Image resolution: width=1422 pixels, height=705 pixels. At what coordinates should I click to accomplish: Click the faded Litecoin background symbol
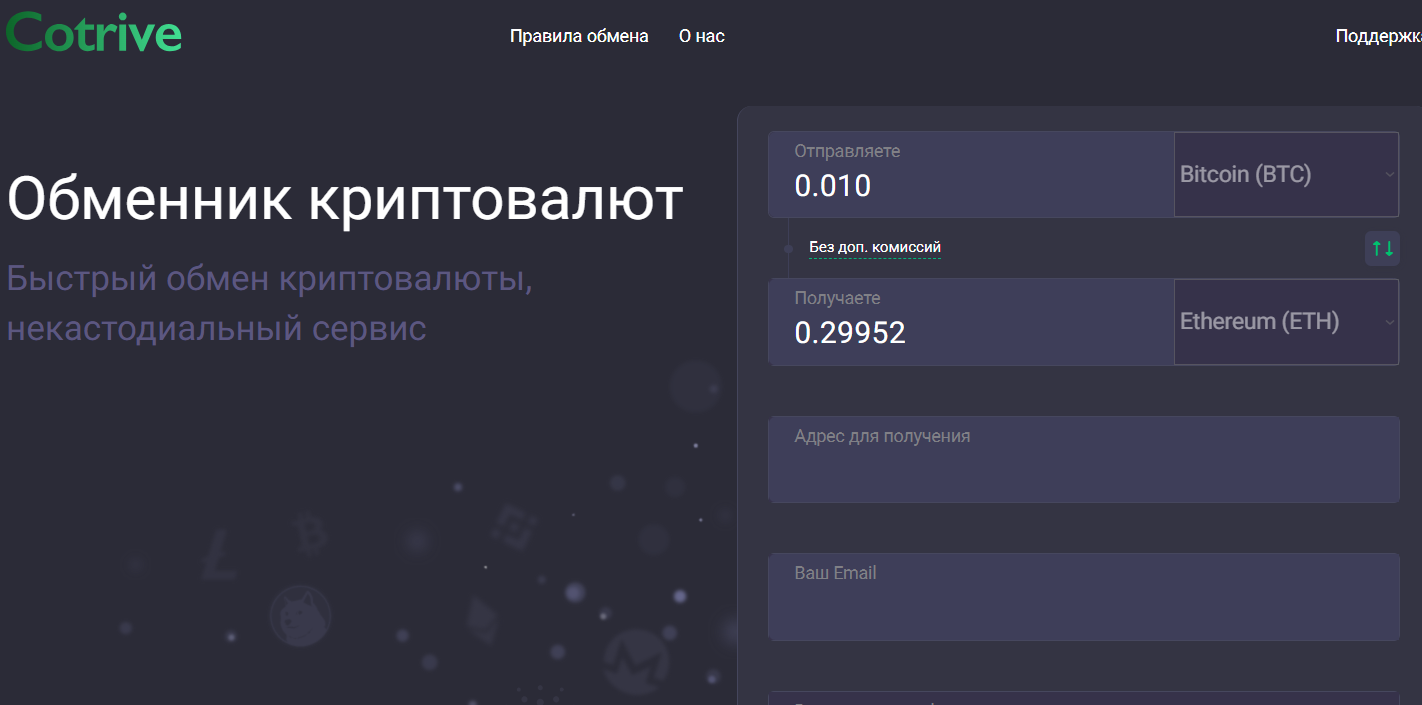click(218, 556)
